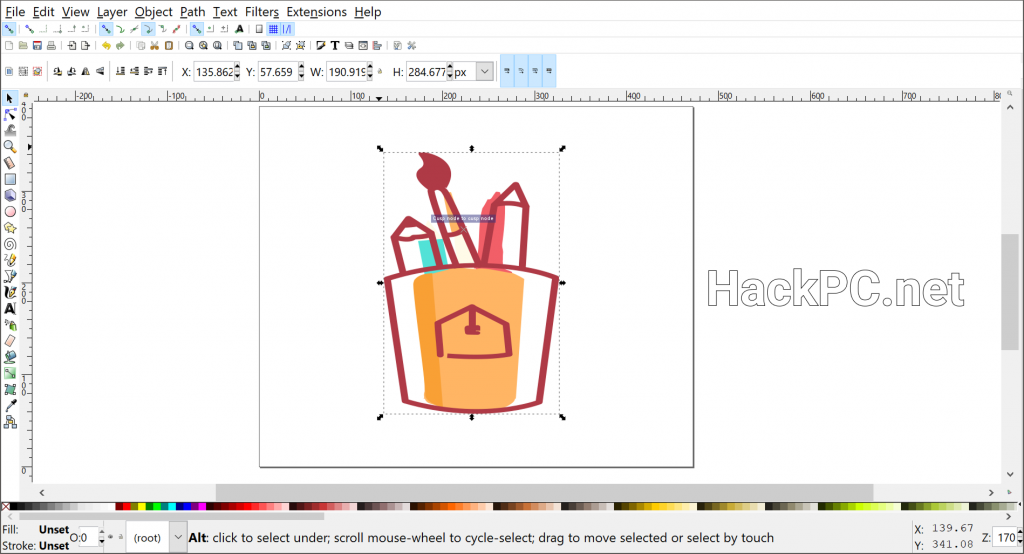Raise selection to top

click(163, 71)
